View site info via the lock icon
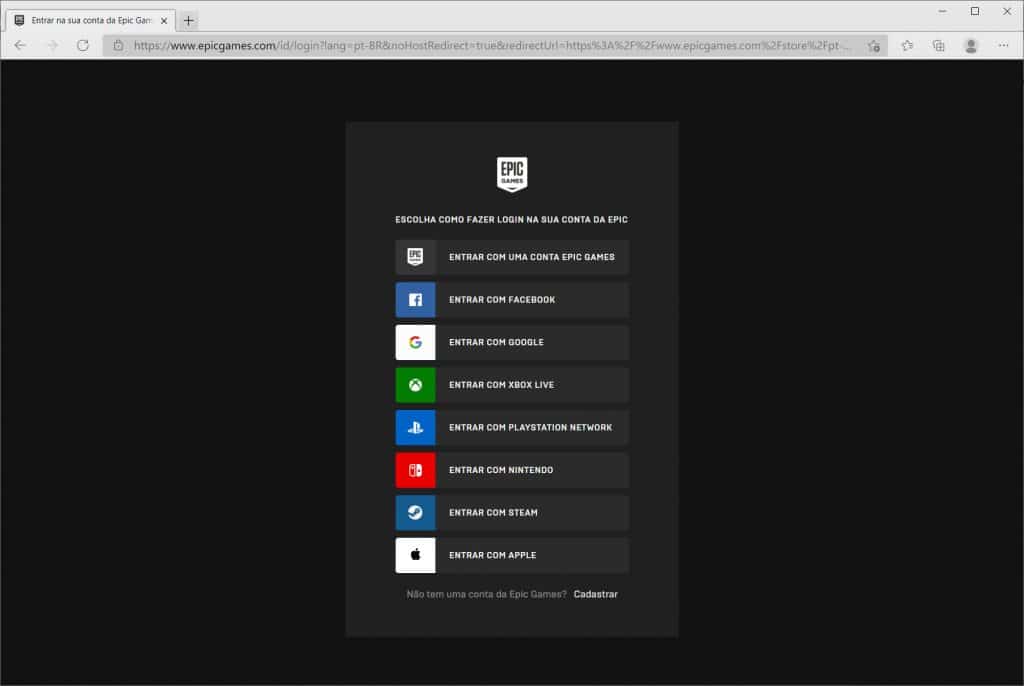Viewport: 1024px width, 686px height. coord(118,45)
